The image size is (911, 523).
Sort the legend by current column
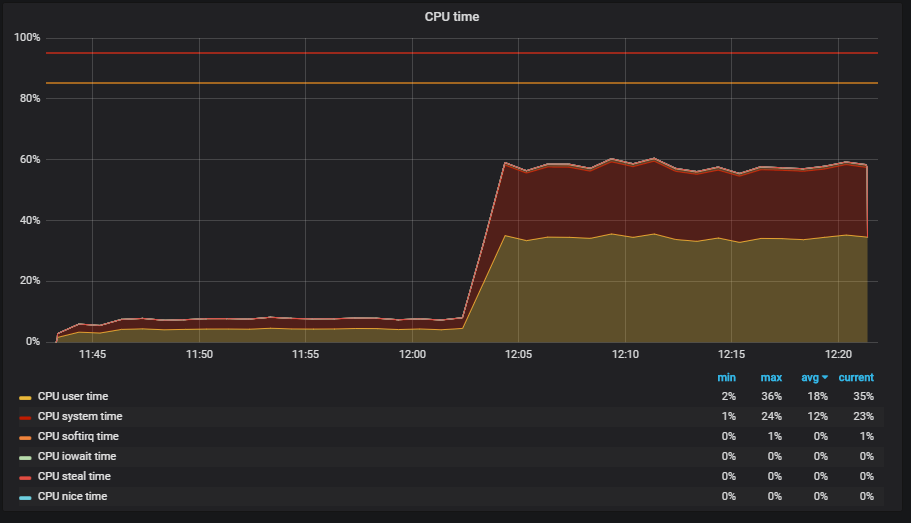point(856,378)
